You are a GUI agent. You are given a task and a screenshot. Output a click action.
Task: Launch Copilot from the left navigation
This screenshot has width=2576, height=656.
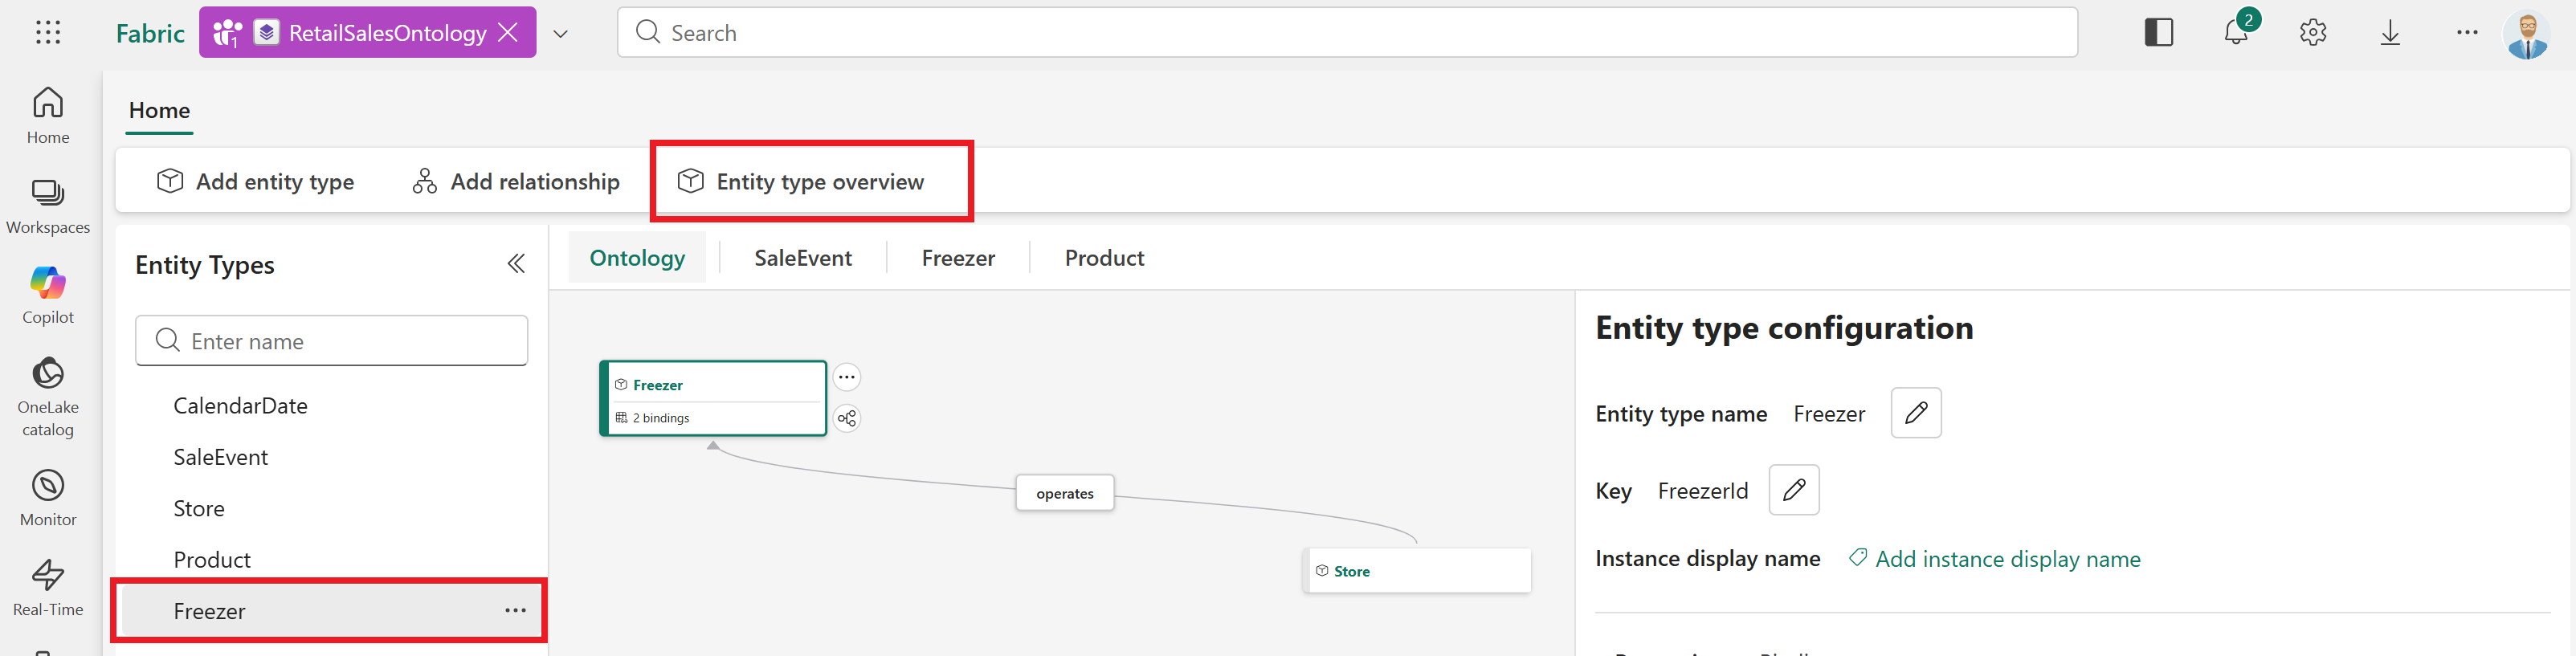pos(48,295)
